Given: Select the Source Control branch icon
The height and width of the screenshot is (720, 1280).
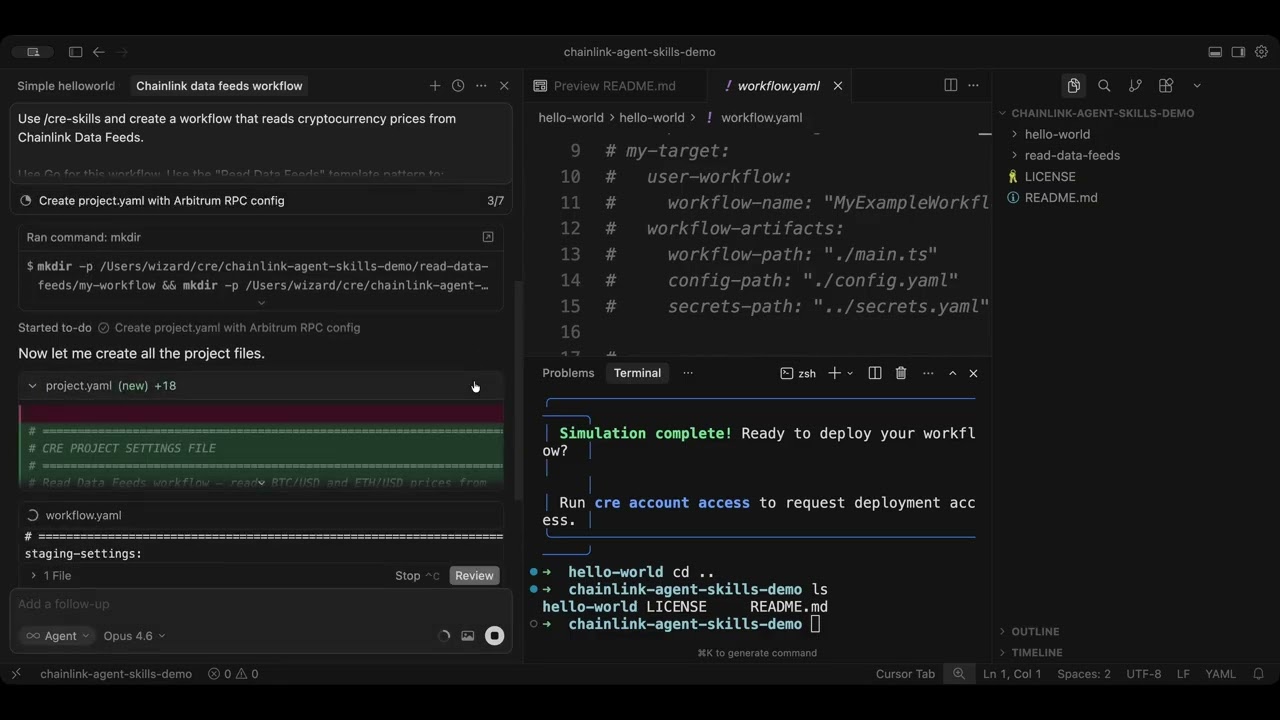Looking at the screenshot, I should (1135, 85).
